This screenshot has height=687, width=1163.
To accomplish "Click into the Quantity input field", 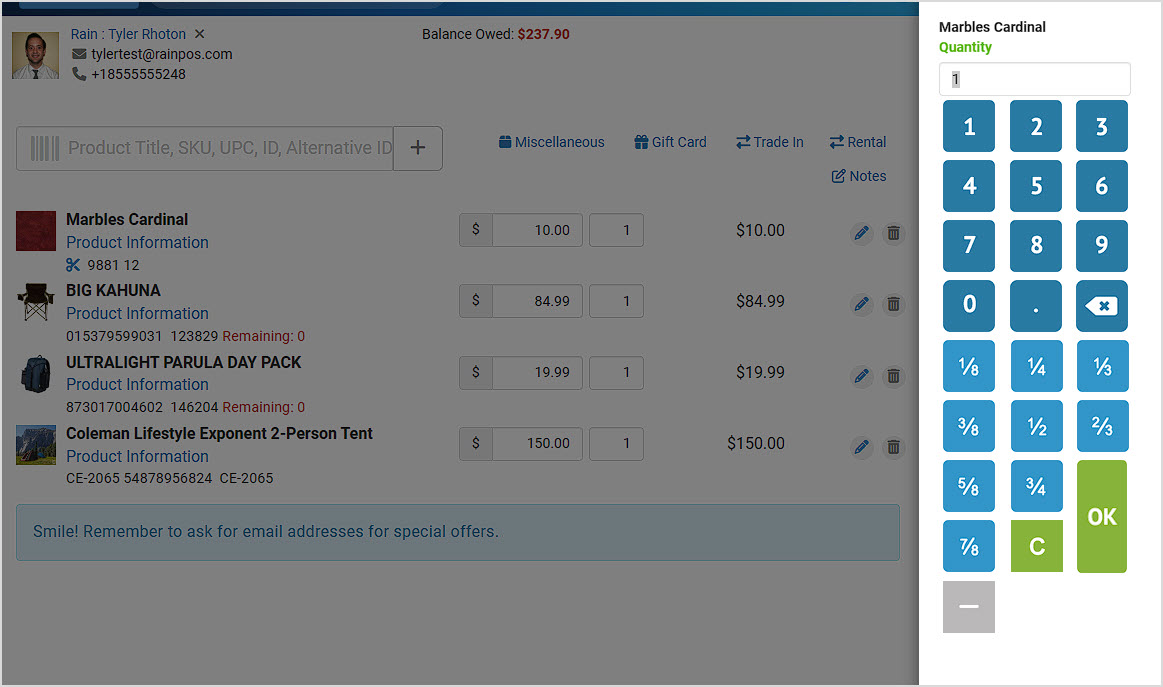I will coord(1034,79).
